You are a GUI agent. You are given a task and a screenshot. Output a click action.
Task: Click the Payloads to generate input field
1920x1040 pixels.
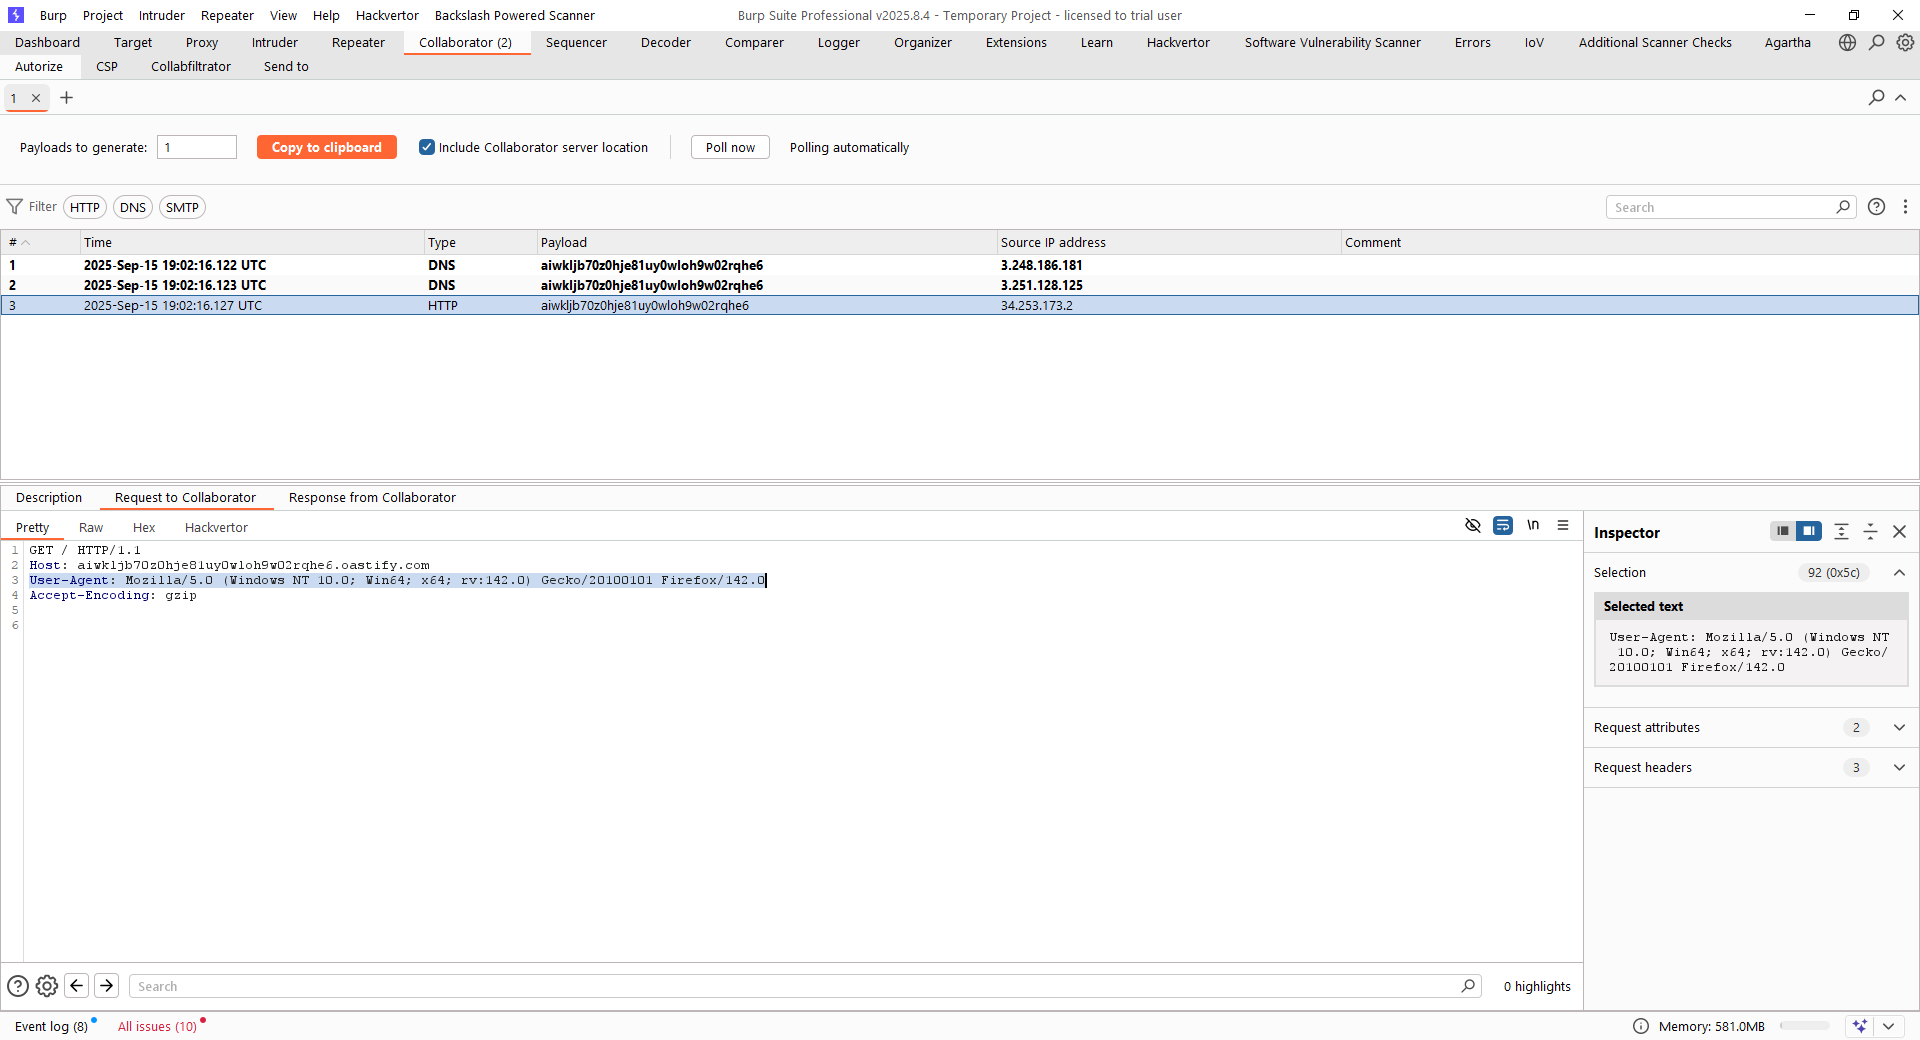[197, 147]
